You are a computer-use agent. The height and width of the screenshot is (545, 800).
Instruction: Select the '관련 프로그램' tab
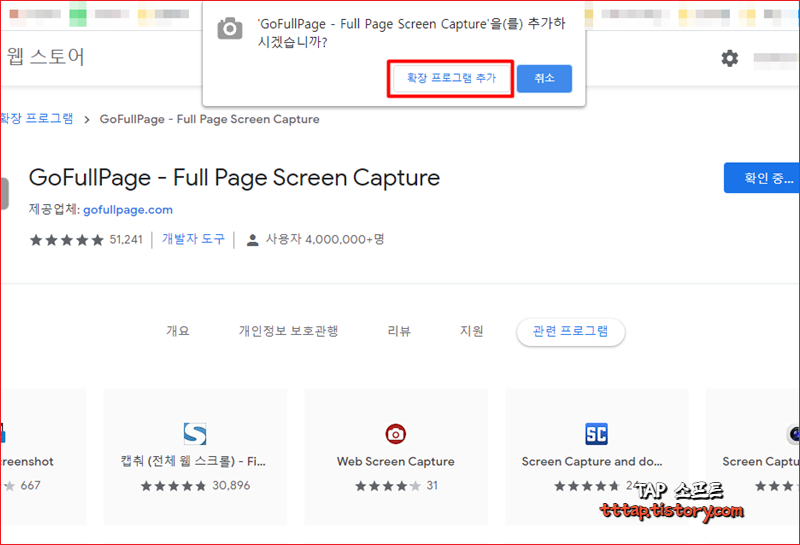(570, 332)
